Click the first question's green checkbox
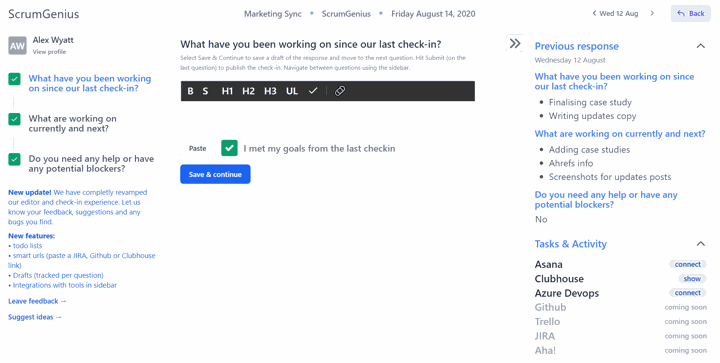This screenshot has width=720, height=363. [15, 79]
